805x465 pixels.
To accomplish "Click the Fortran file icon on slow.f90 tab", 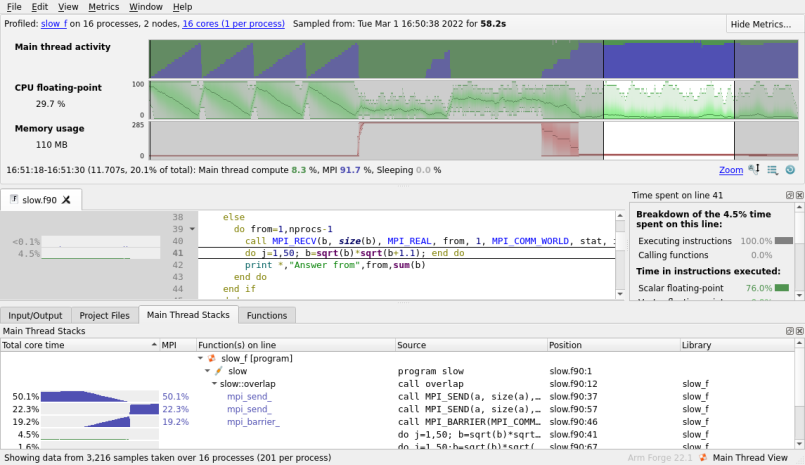I will (x=14, y=199).
